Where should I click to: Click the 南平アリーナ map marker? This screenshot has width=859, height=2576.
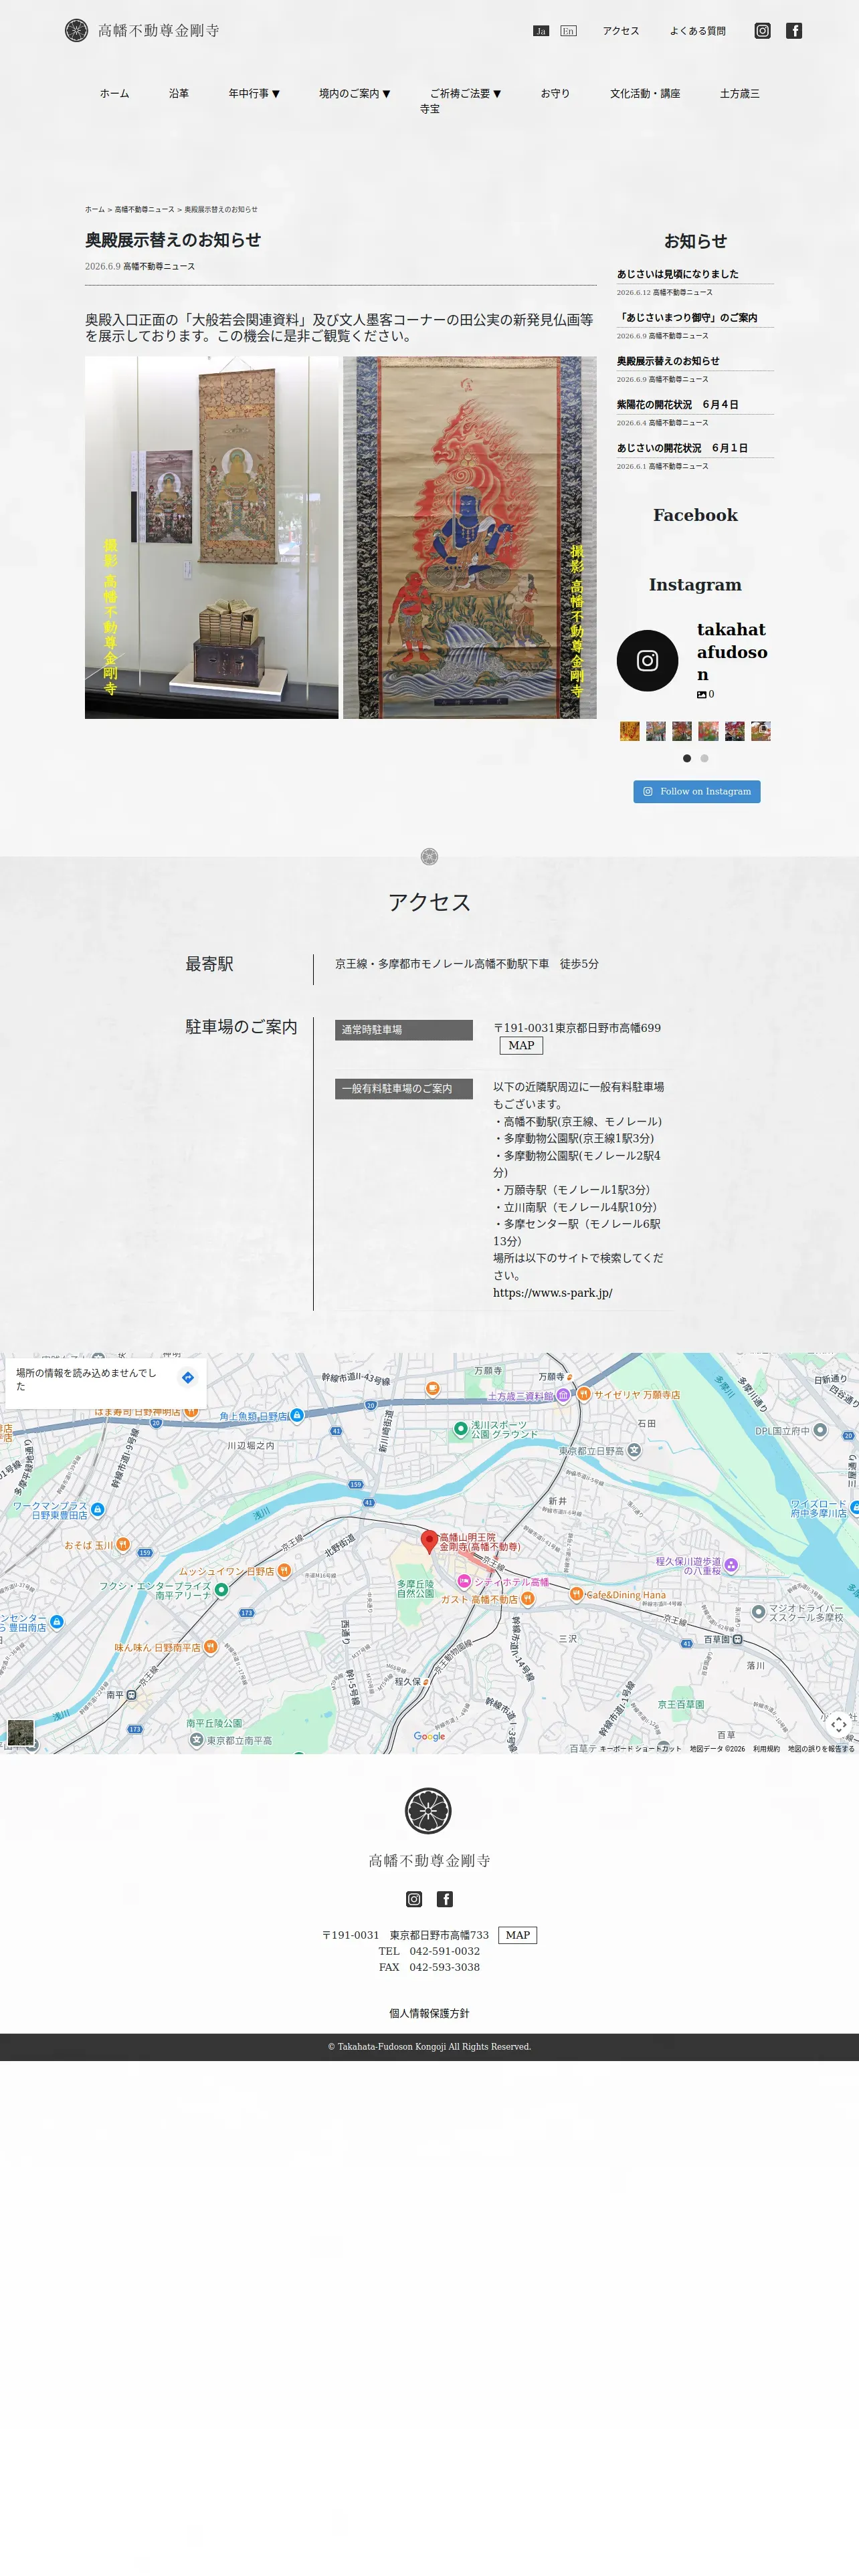pyautogui.click(x=221, y=1589)
